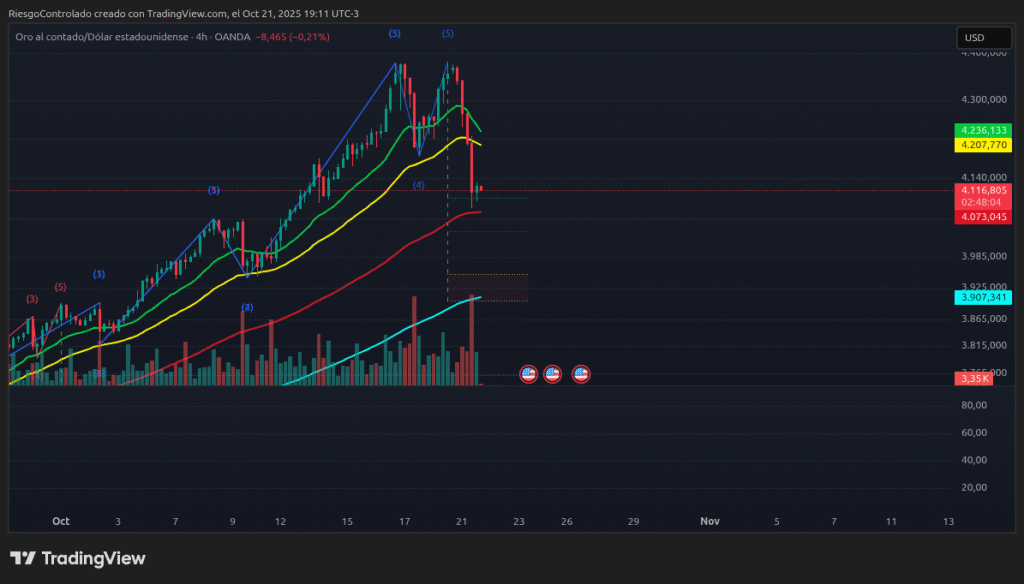The height and width of the screenshot is (584, 1024).
Task: Open the USD currency selector
Action: click(973, 38)
